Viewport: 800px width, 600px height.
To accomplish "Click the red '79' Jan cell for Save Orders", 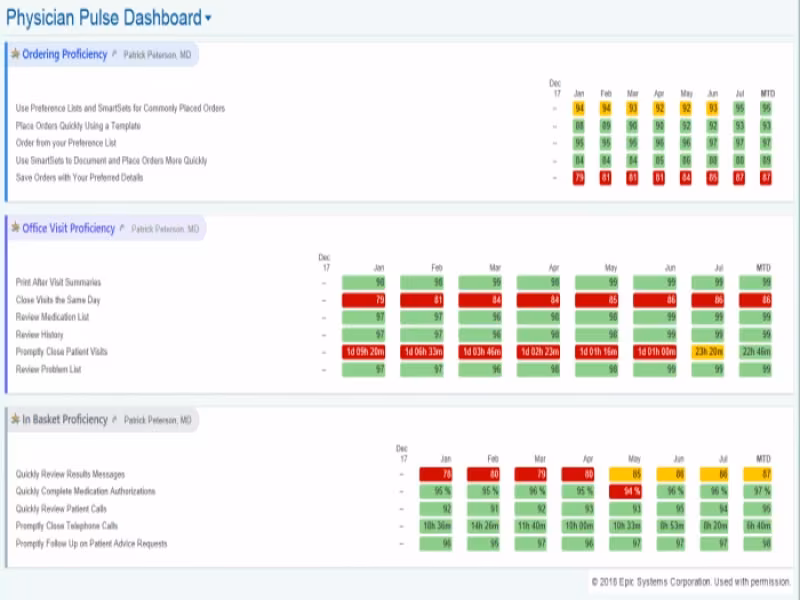I will click(579, 178).
